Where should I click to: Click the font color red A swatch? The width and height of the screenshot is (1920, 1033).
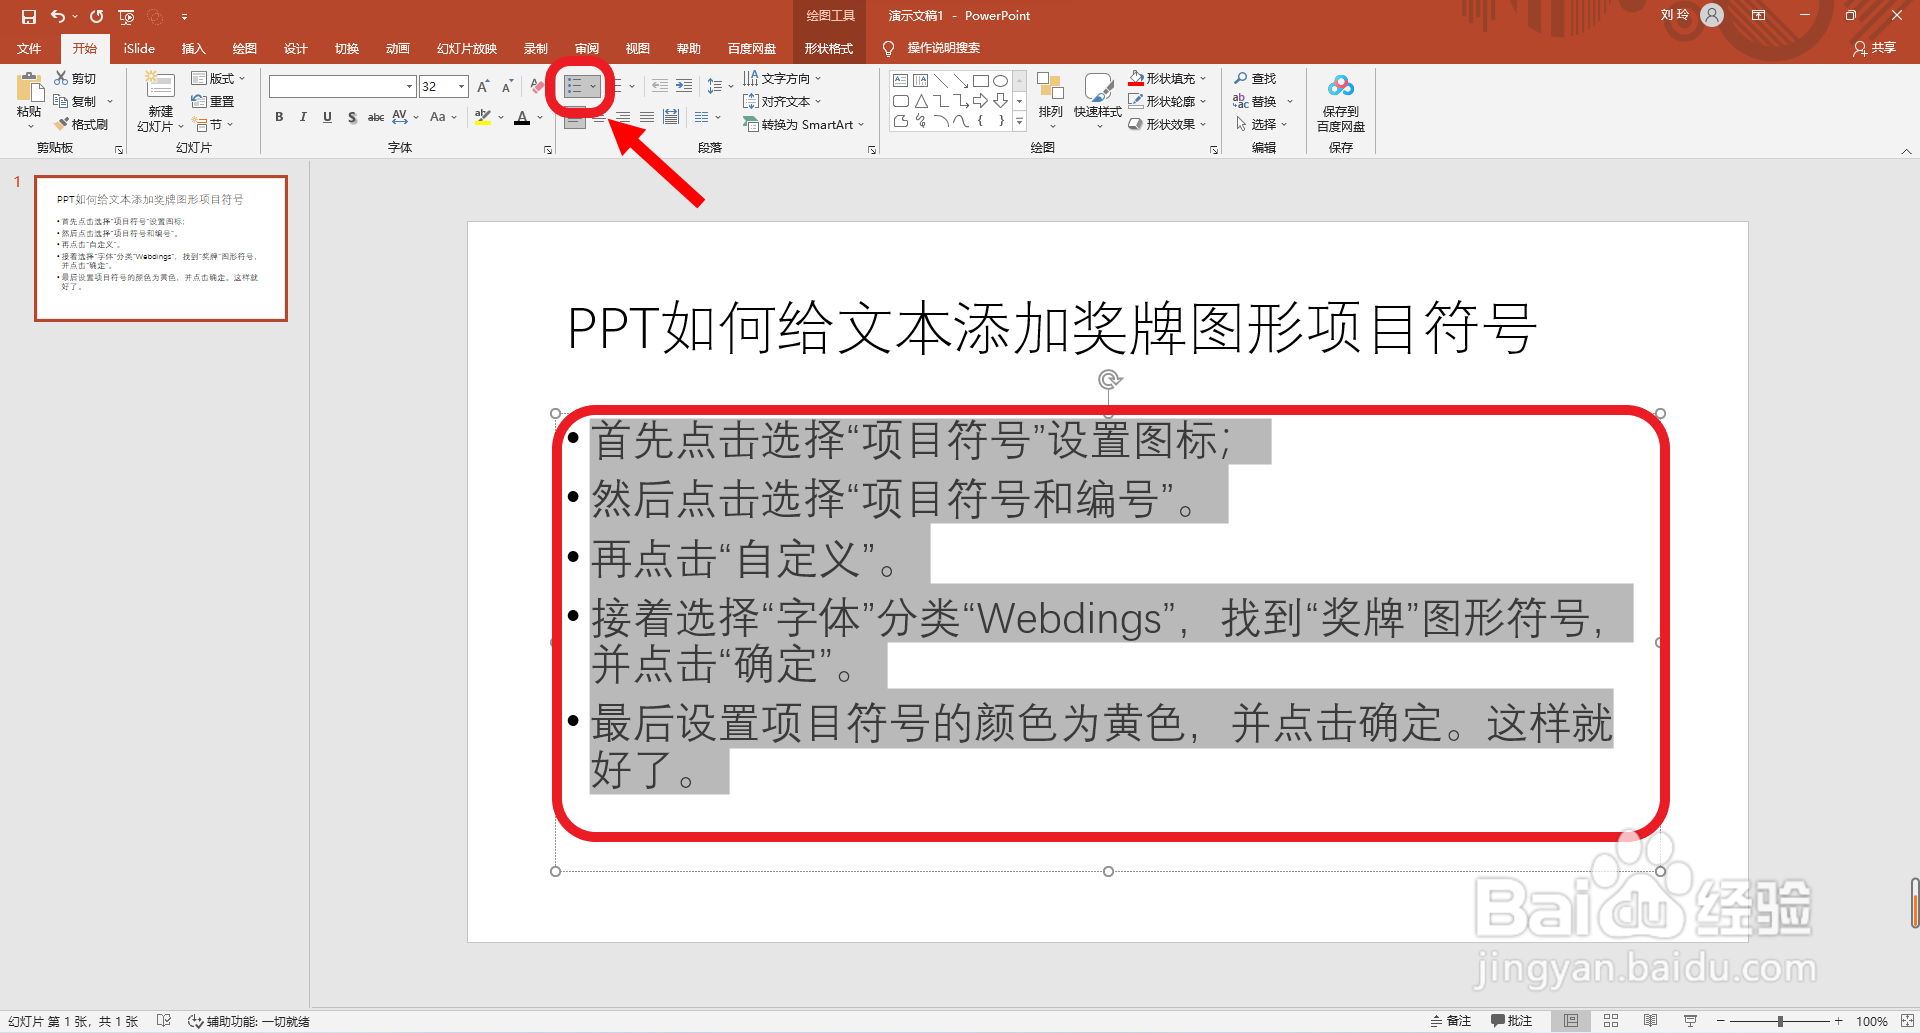coord(522,118)
